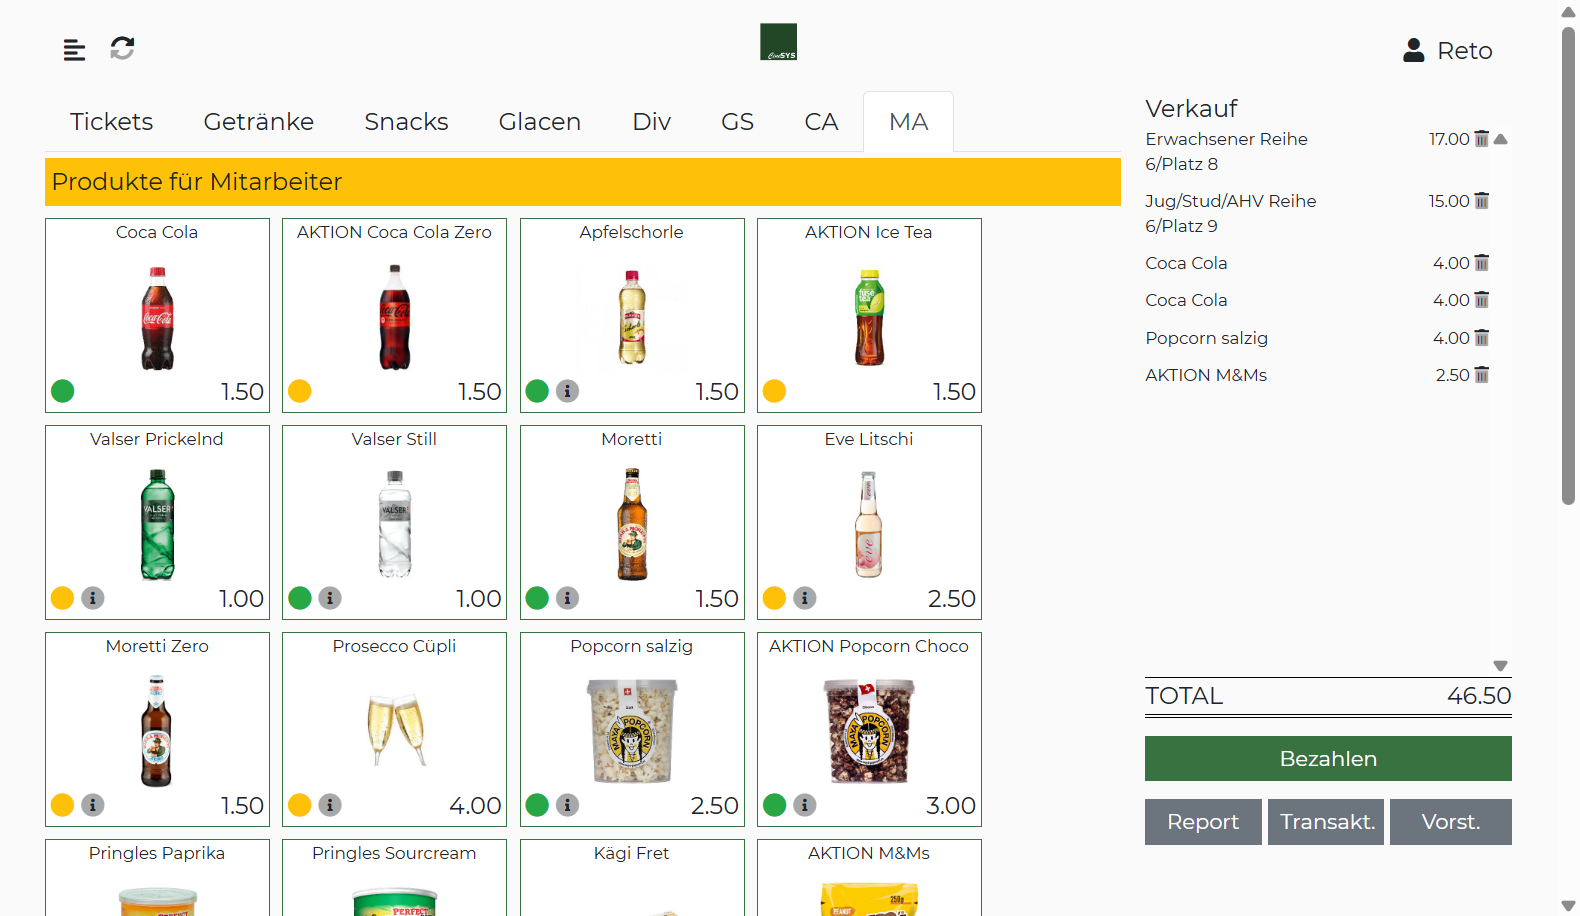Viewport: 1580px width, 916px height.
Task: Go to the Glacen tab
Action: (x=540, y=122)
